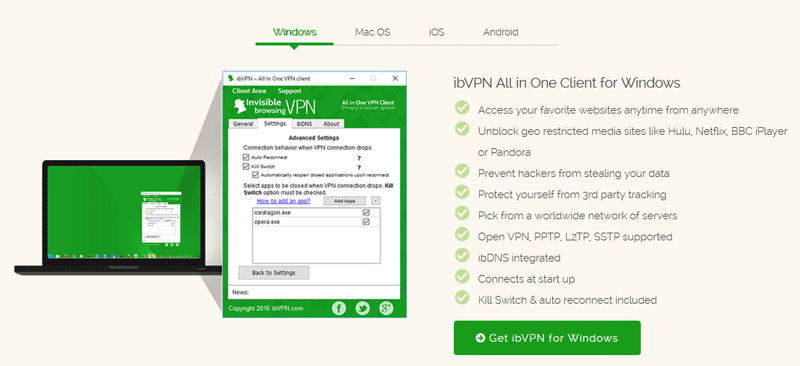
Task: Click the laptop screenshot thumbnail
Action: [x=118, y=217]
